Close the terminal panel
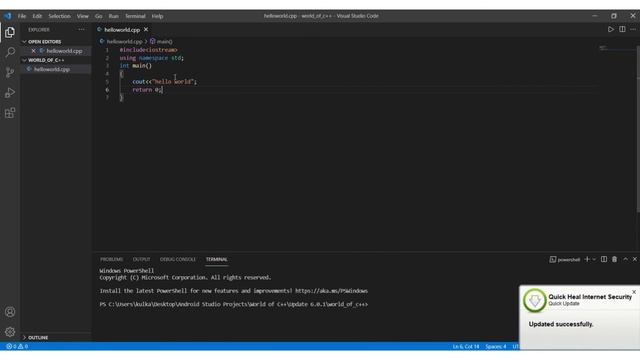This screenshot has width=640, height=360. 635,259
